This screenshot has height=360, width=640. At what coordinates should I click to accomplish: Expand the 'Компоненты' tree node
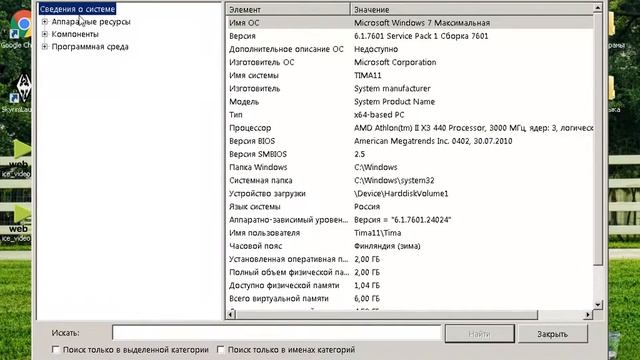tap(45, 34)
